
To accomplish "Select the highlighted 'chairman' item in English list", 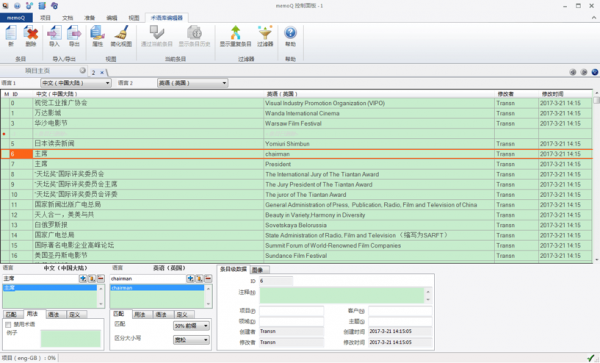I will [x=157, y=288].
